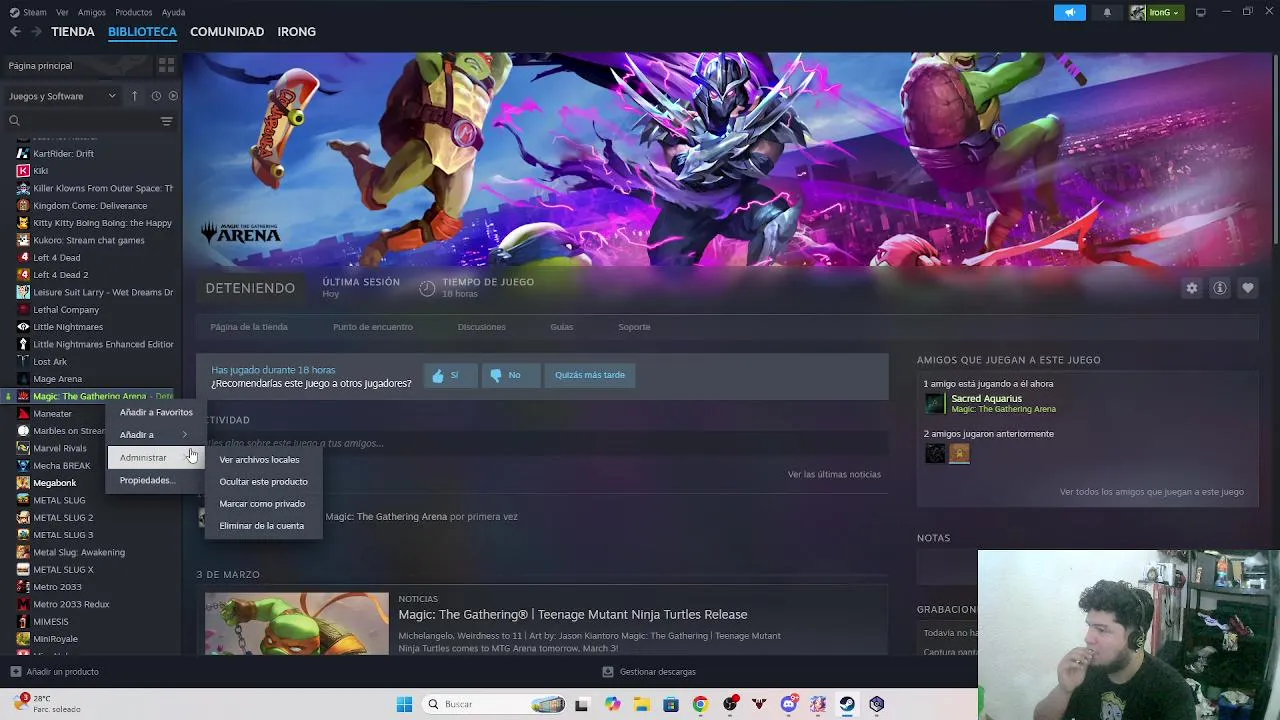Open Punto de encuentro link
Viewport: 1280px width, 720px height.
373,327
